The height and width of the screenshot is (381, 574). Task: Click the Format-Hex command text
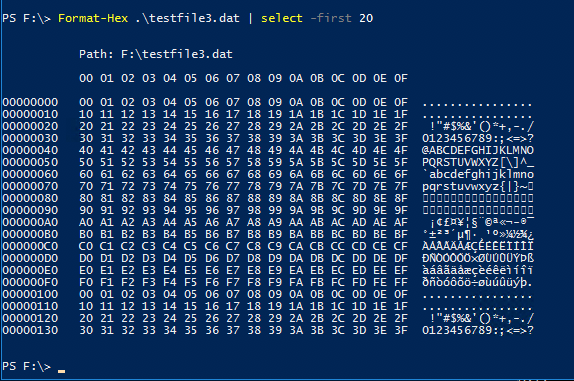(93, 18)
